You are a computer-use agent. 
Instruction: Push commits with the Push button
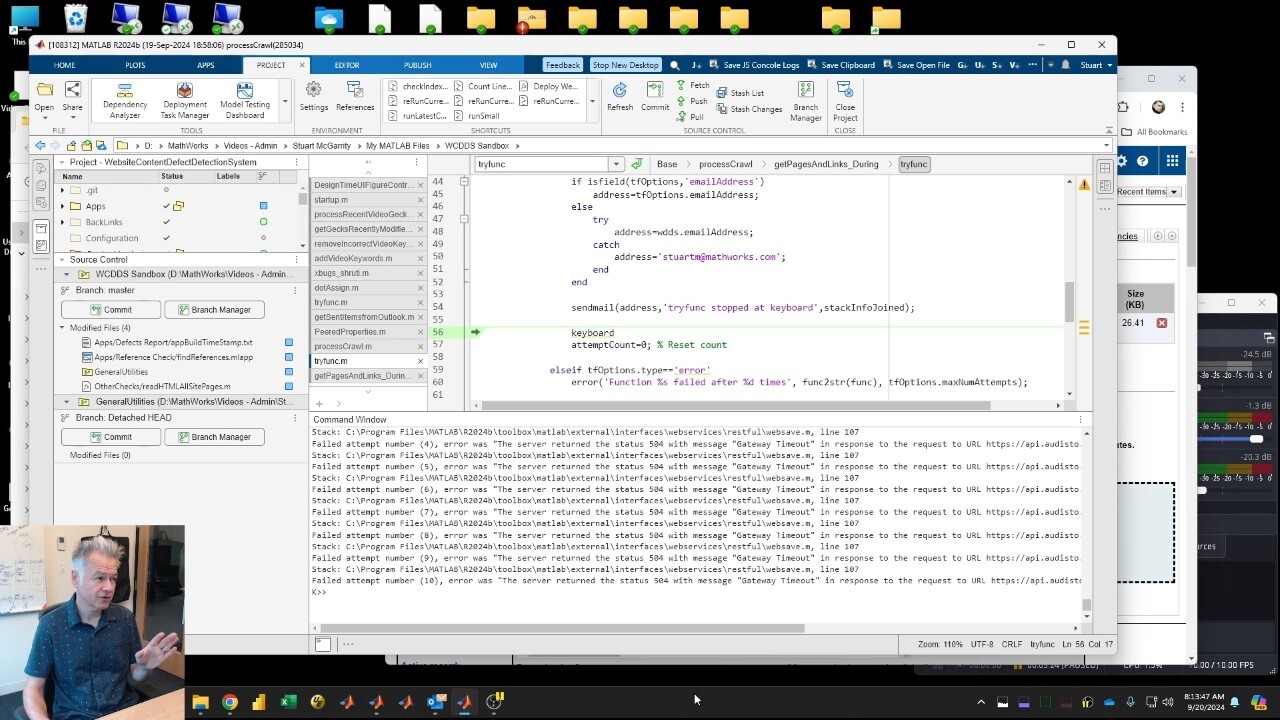click(692, 101)
